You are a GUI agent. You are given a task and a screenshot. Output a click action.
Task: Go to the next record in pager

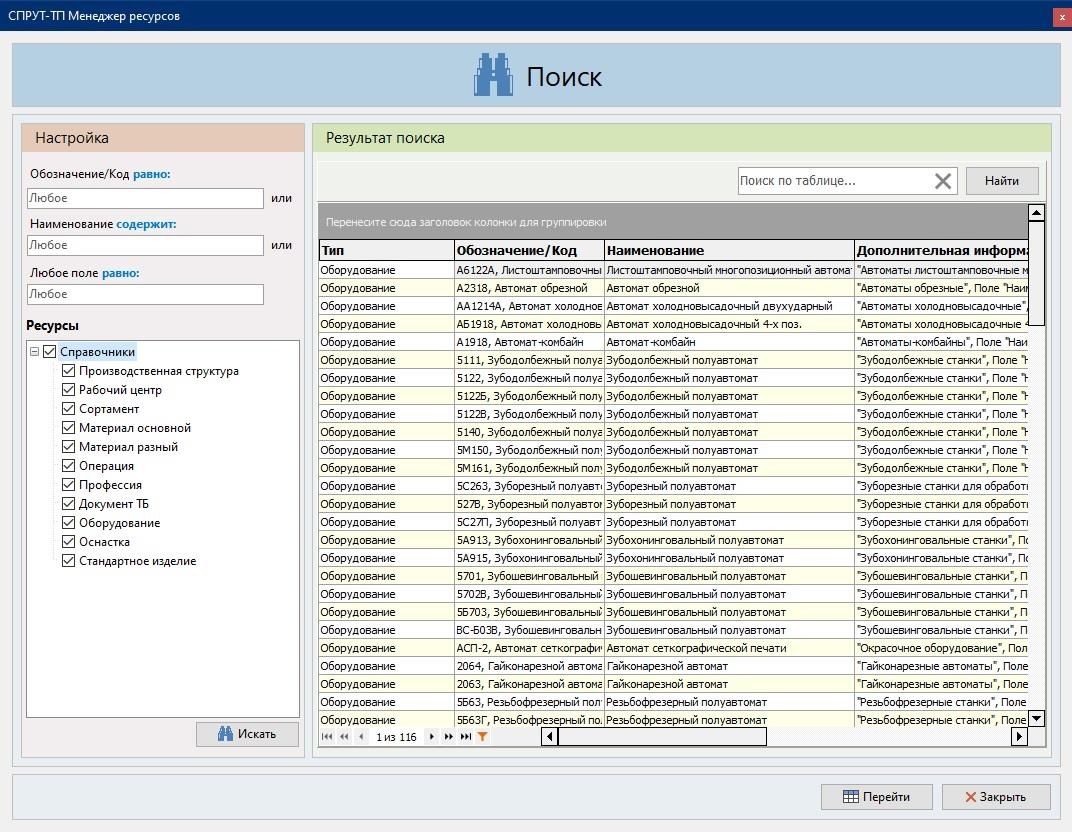(x=431, y=737)
